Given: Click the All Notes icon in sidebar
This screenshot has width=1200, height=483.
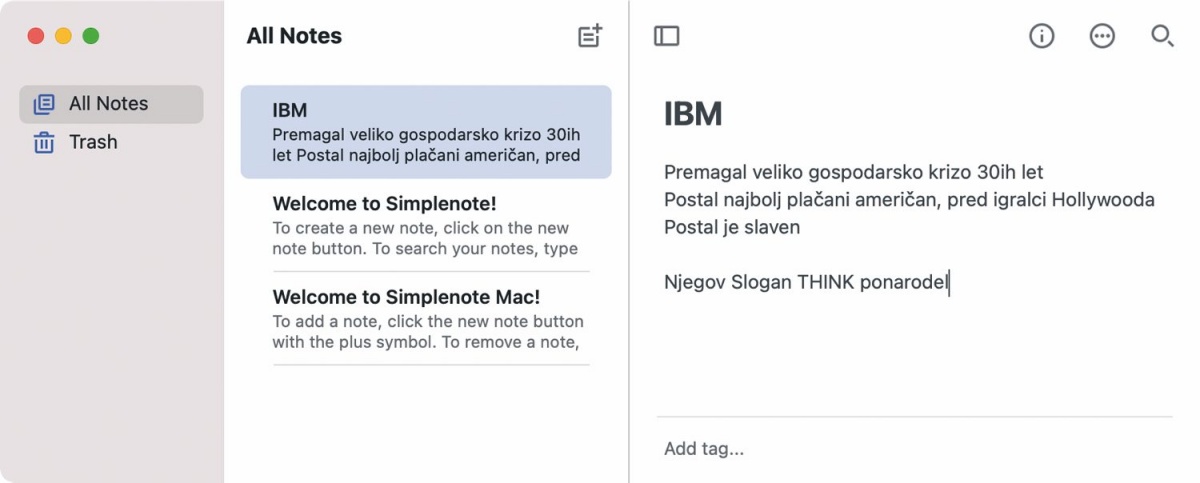Looking at the screenshot, I should coord(44,104).
